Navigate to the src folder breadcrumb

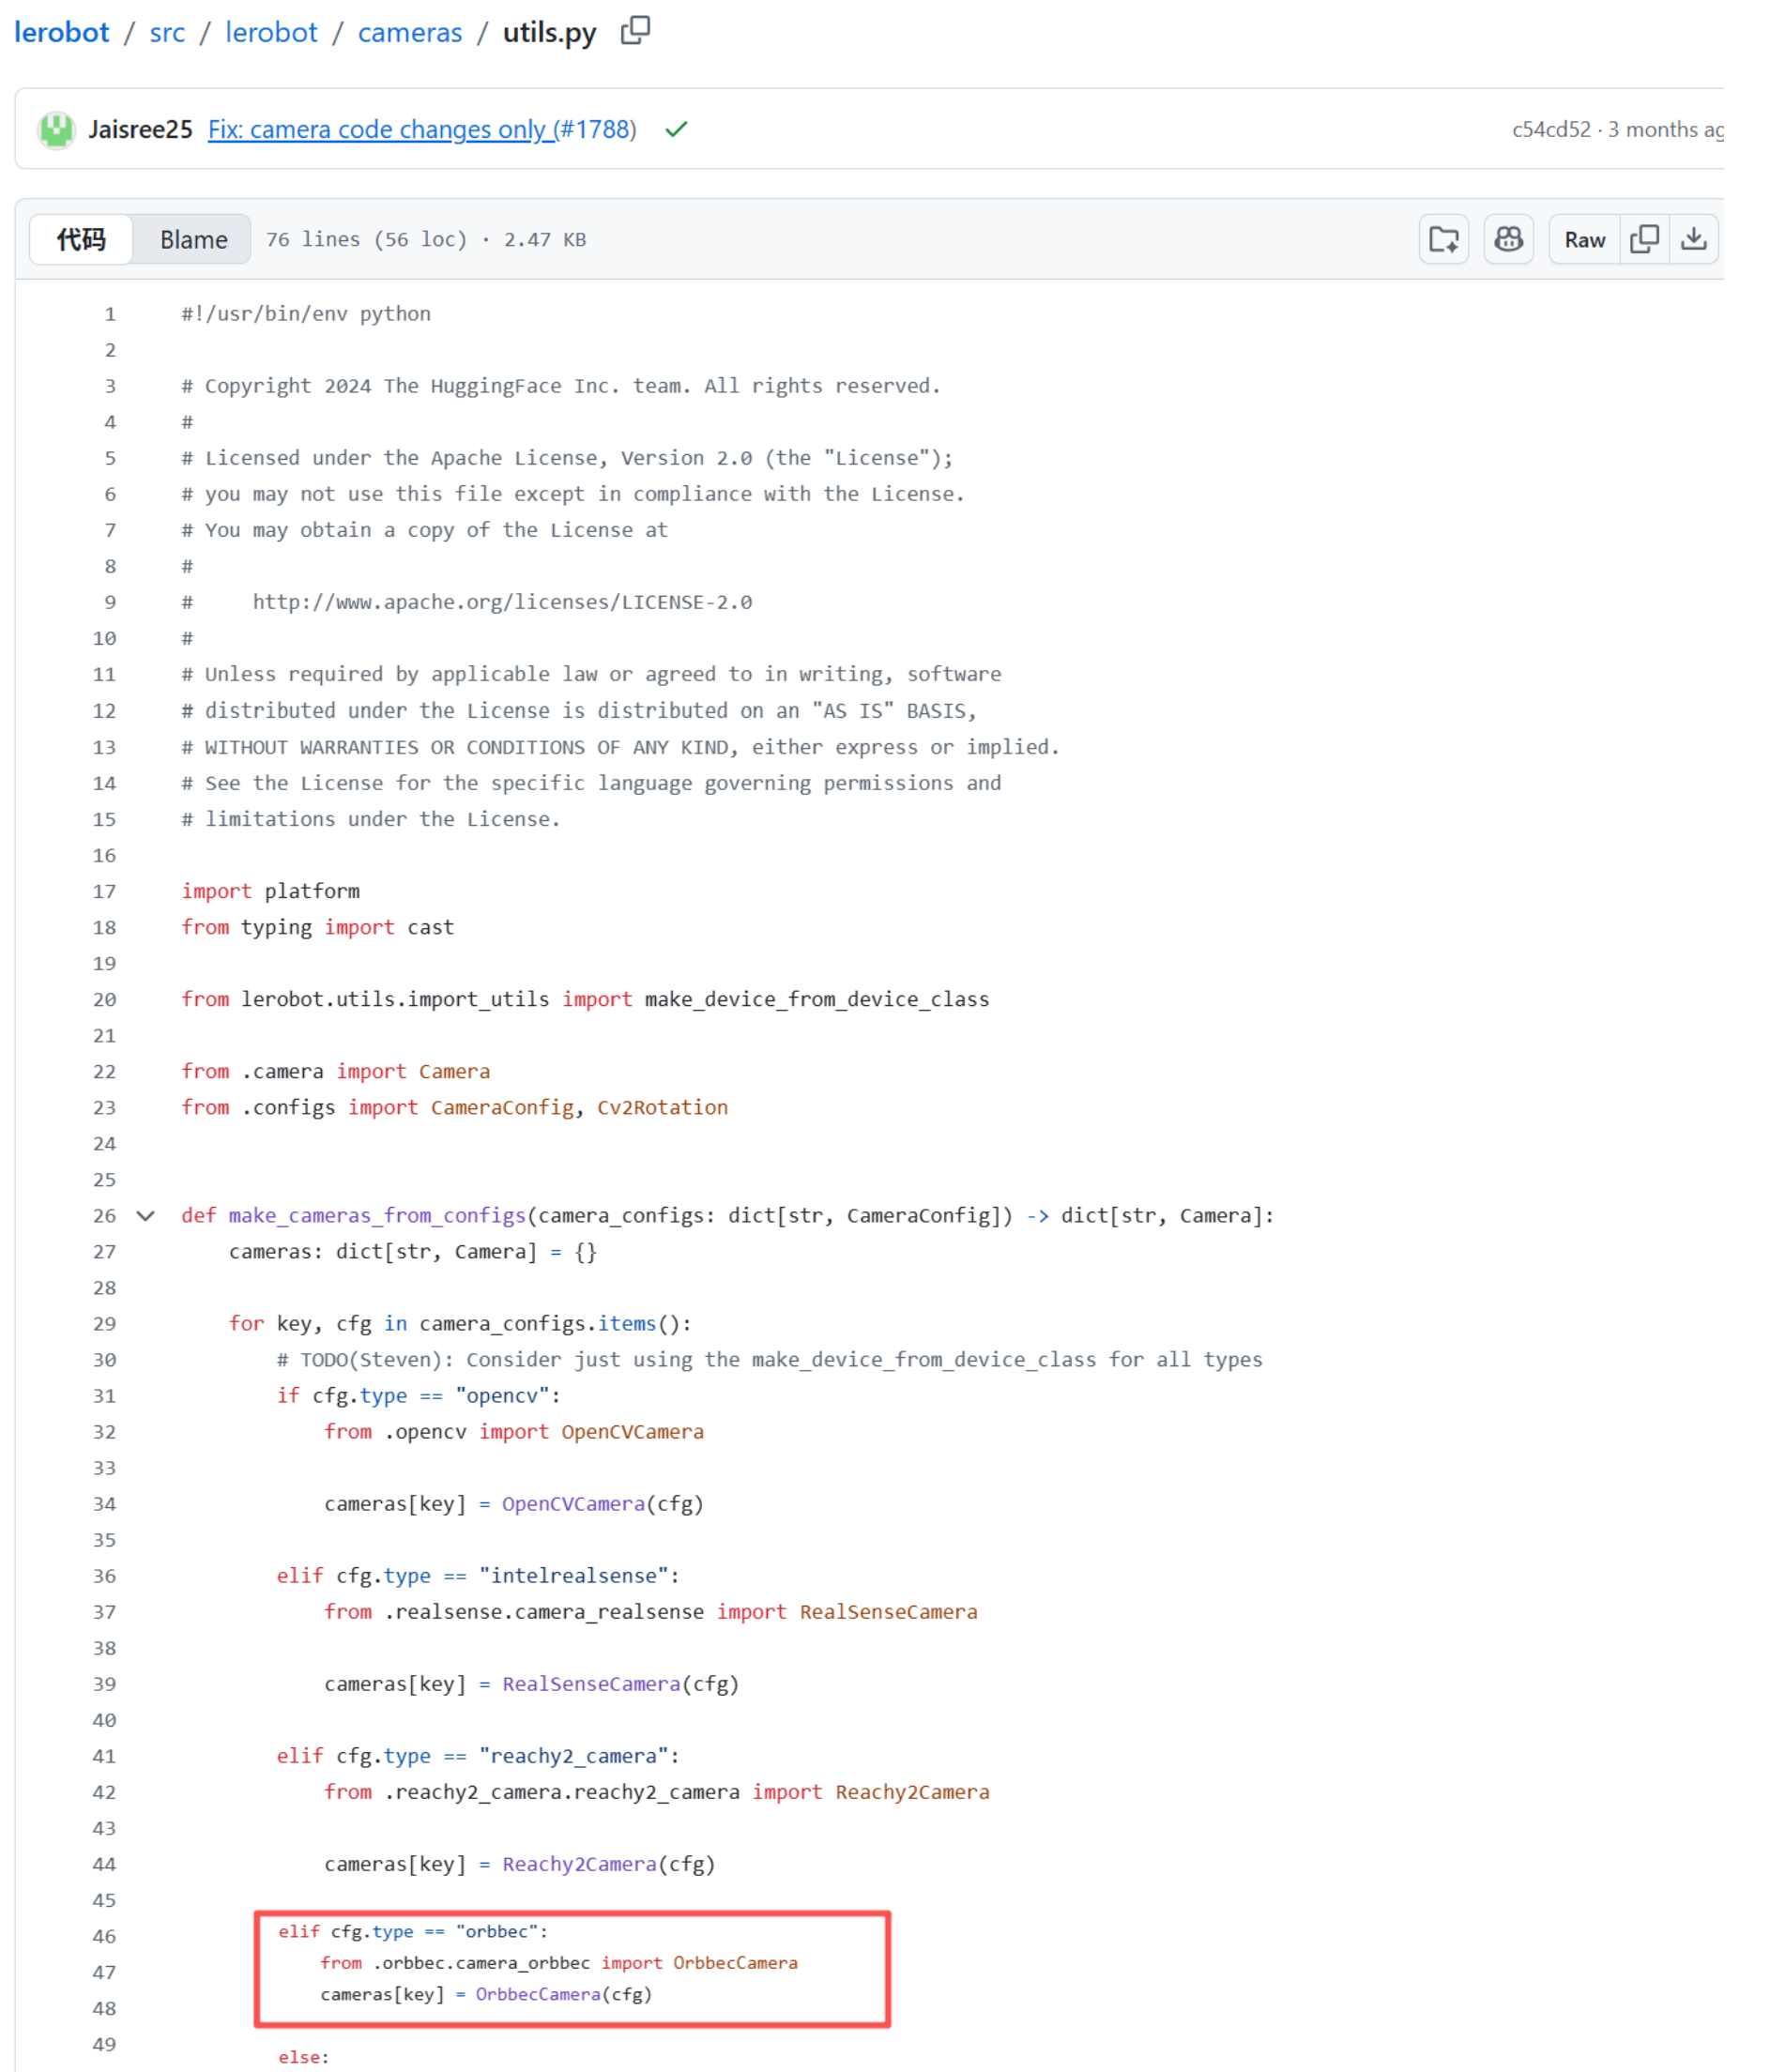(167, 33)
